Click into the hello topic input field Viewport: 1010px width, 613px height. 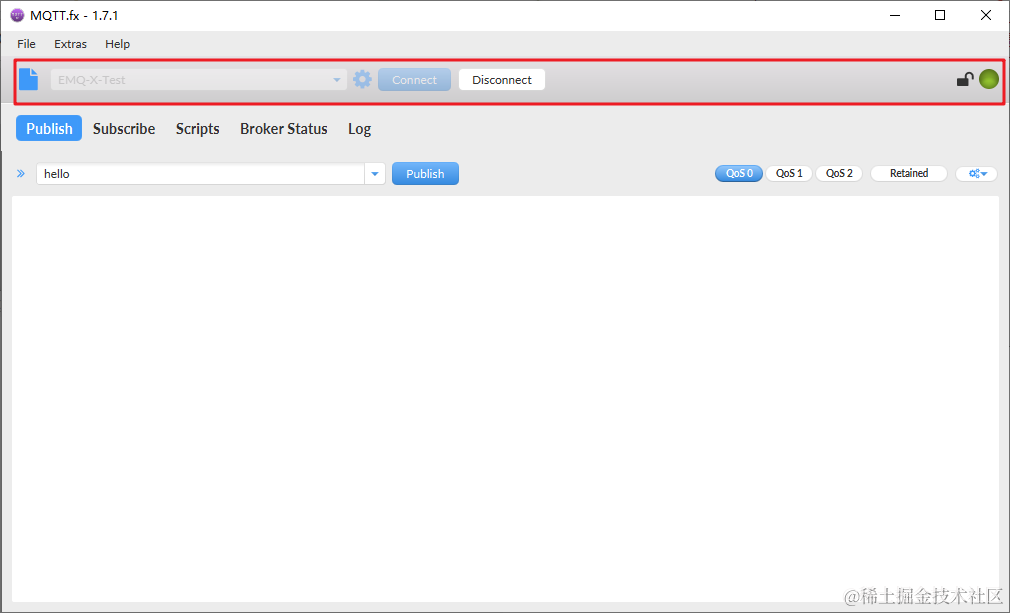point(200,174)
